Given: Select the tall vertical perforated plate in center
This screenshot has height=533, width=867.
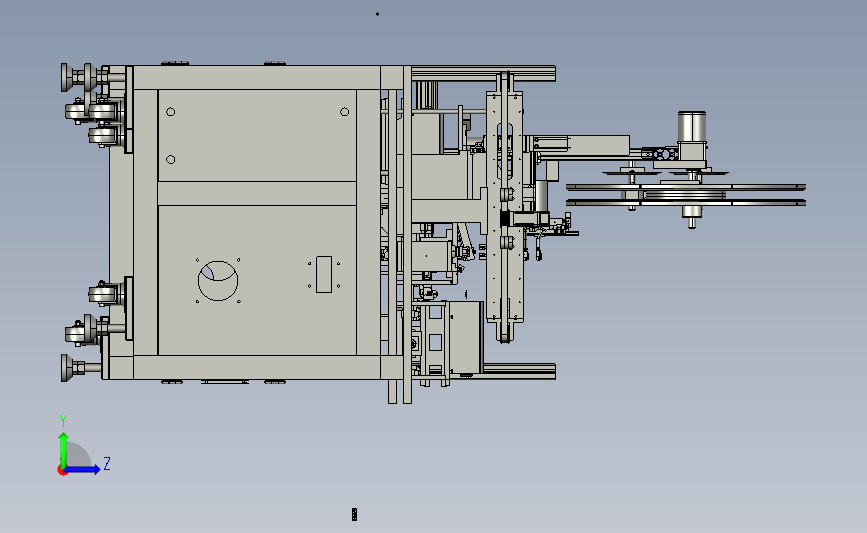Looking at the screenshot, I should point(505,207).
